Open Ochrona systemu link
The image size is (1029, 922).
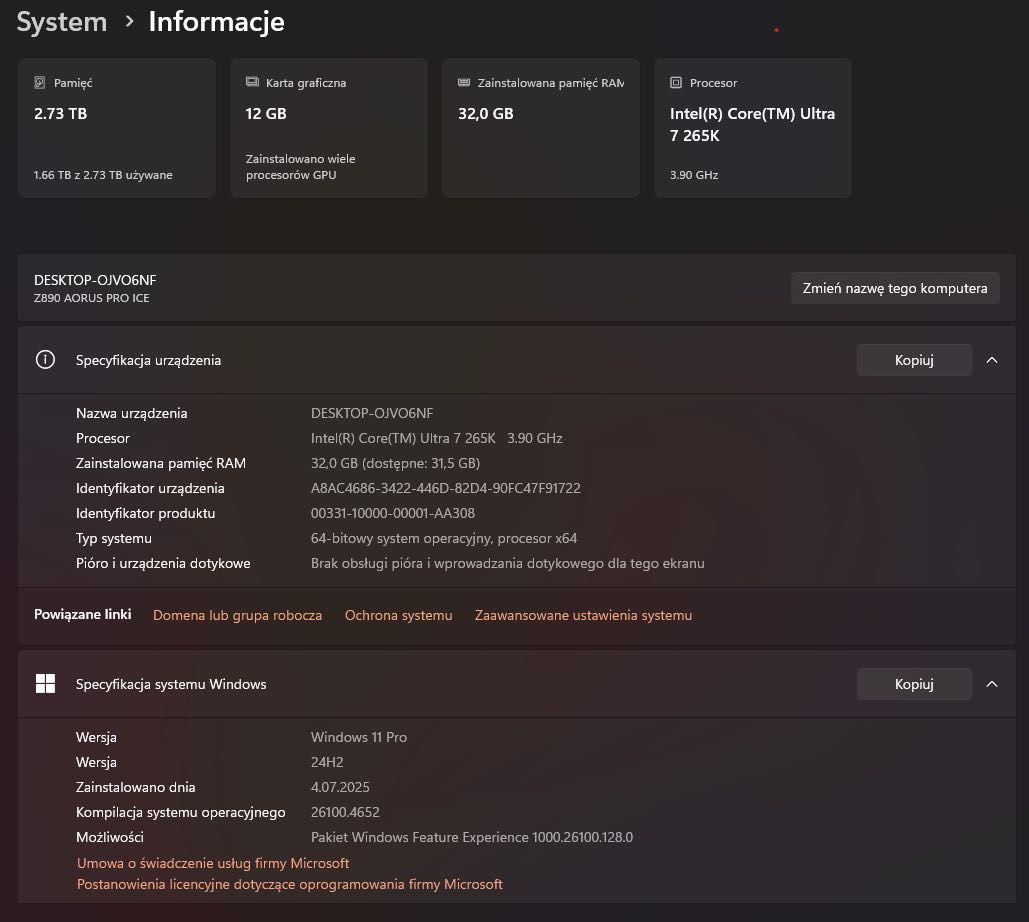click(x=398, y=615)
